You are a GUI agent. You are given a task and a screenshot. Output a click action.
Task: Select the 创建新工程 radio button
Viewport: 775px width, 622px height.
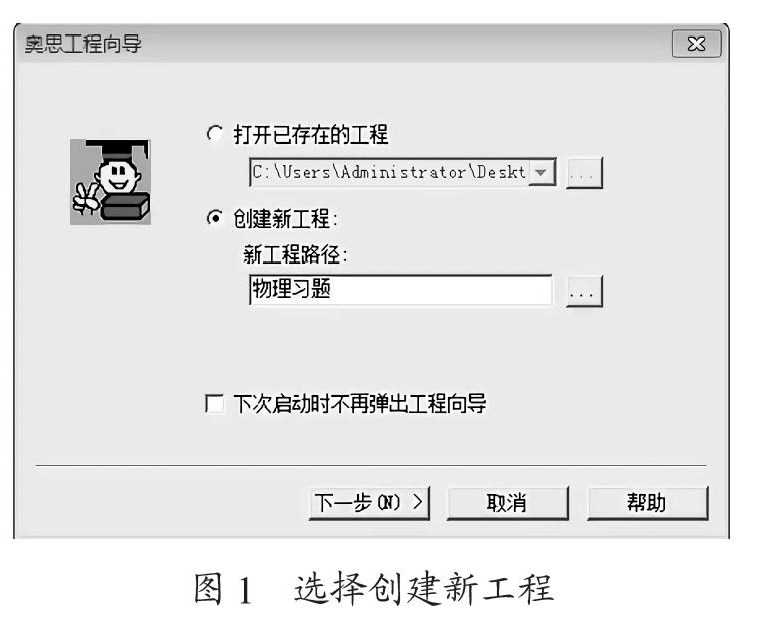pos(214,218)
